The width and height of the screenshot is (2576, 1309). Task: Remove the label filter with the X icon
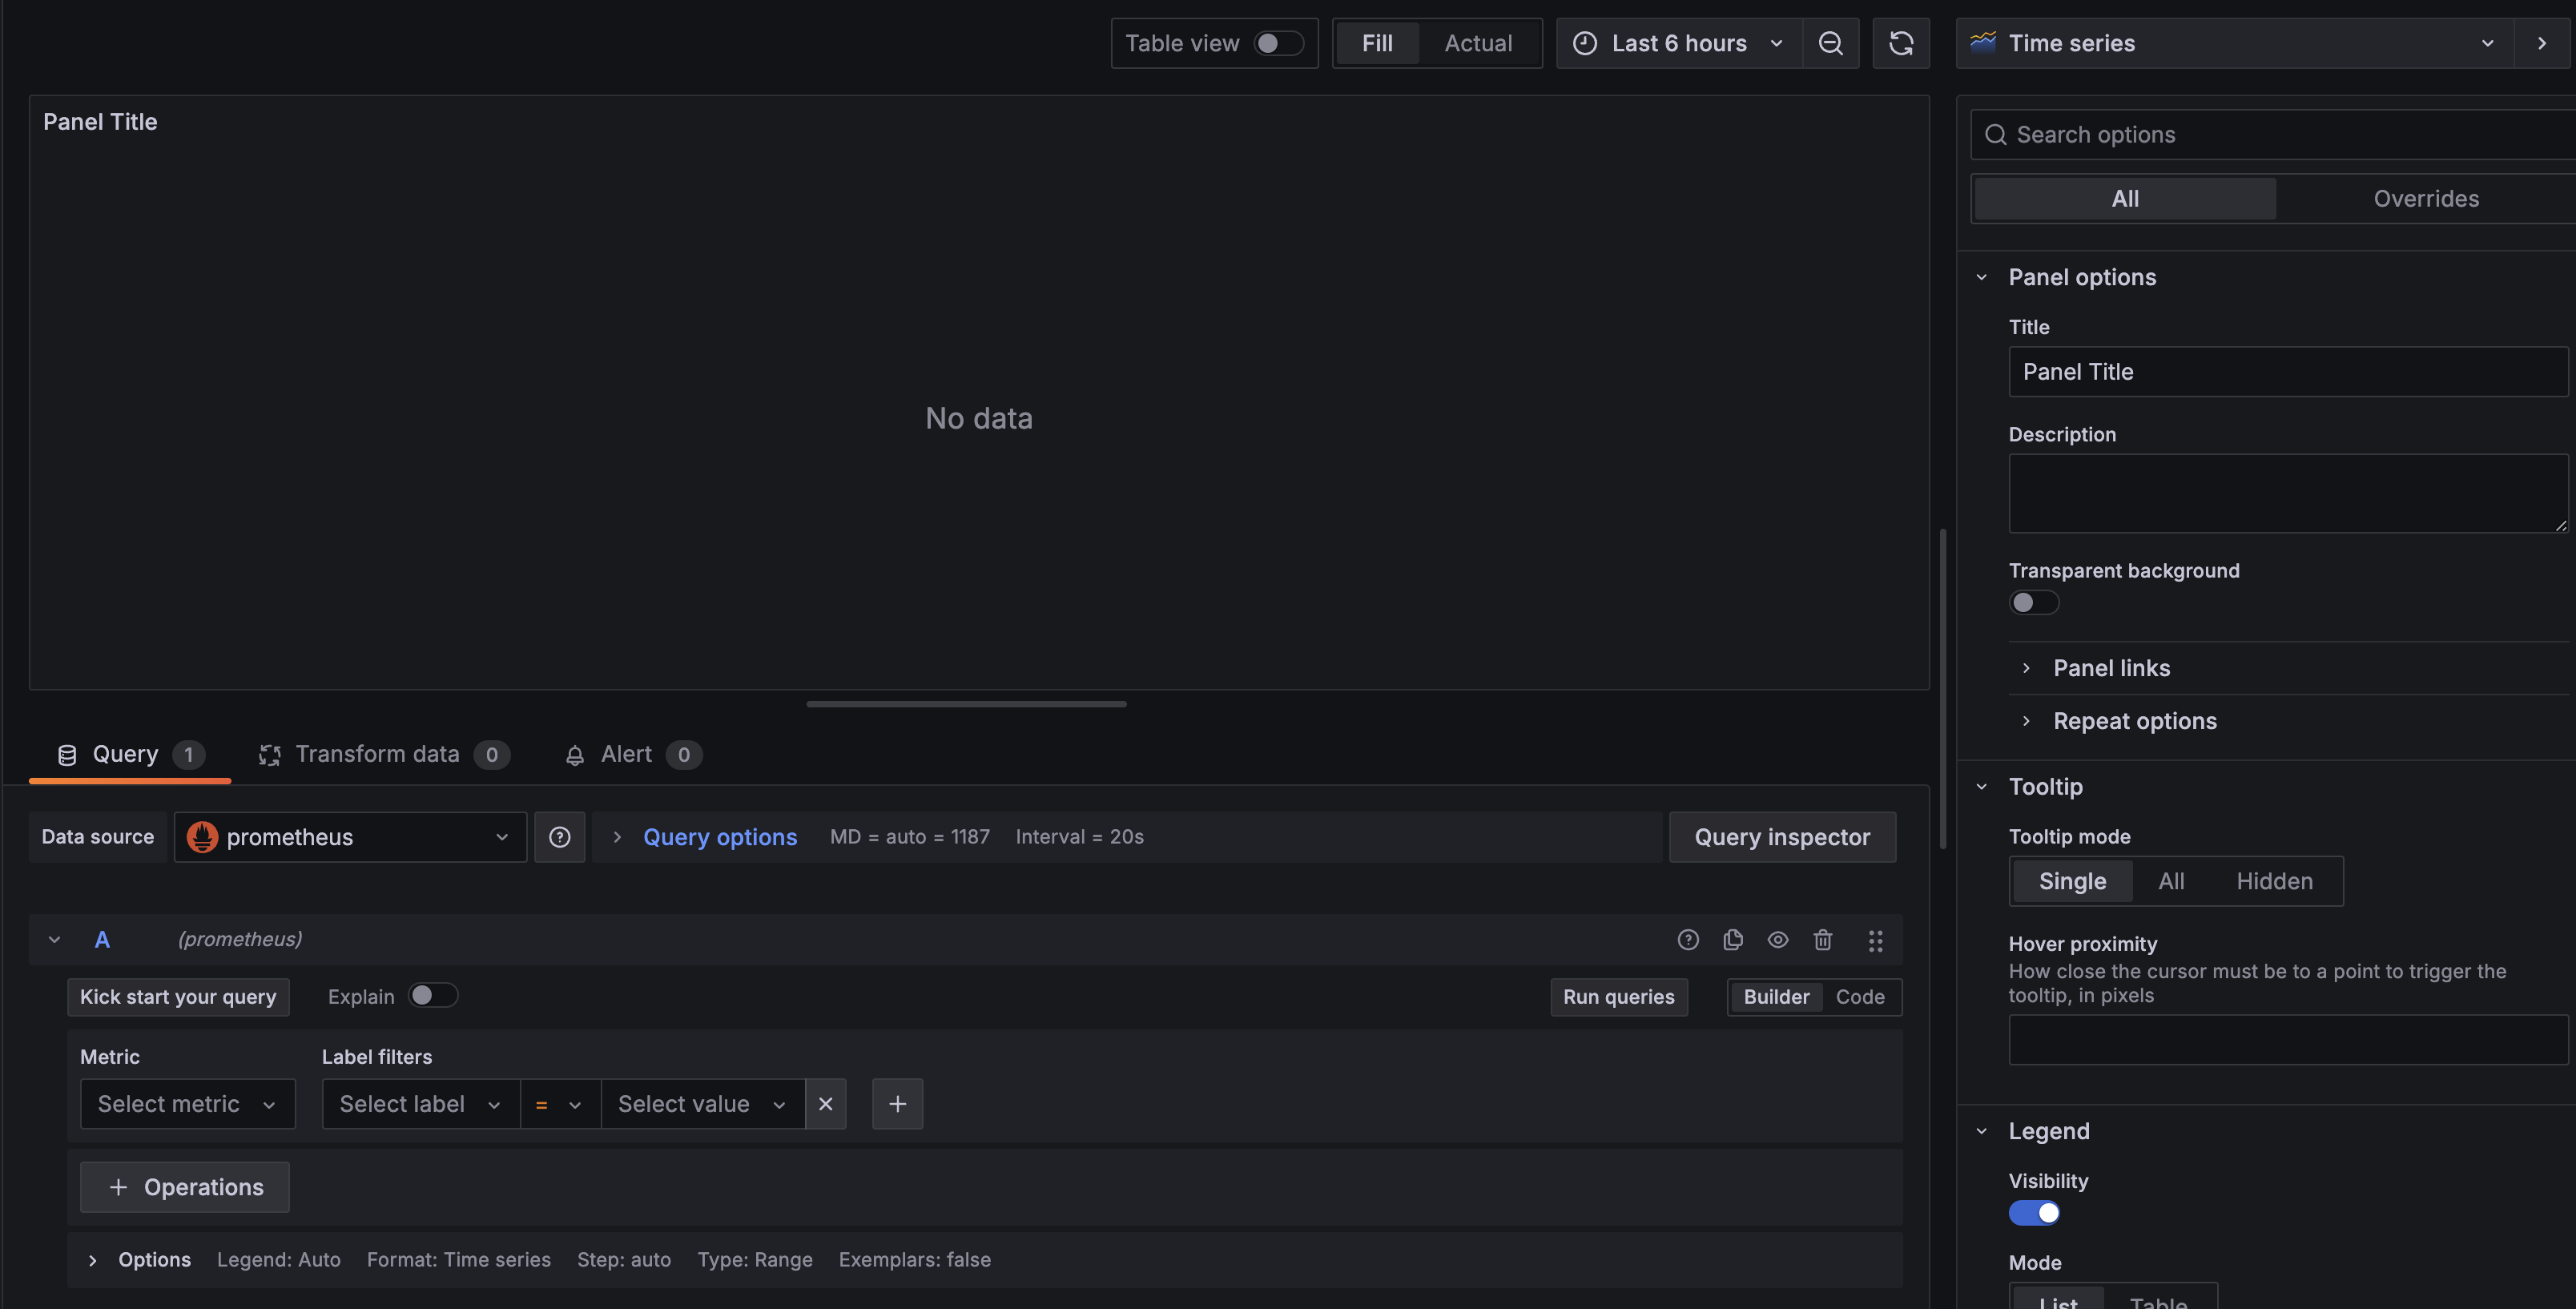pos(826,1104)
